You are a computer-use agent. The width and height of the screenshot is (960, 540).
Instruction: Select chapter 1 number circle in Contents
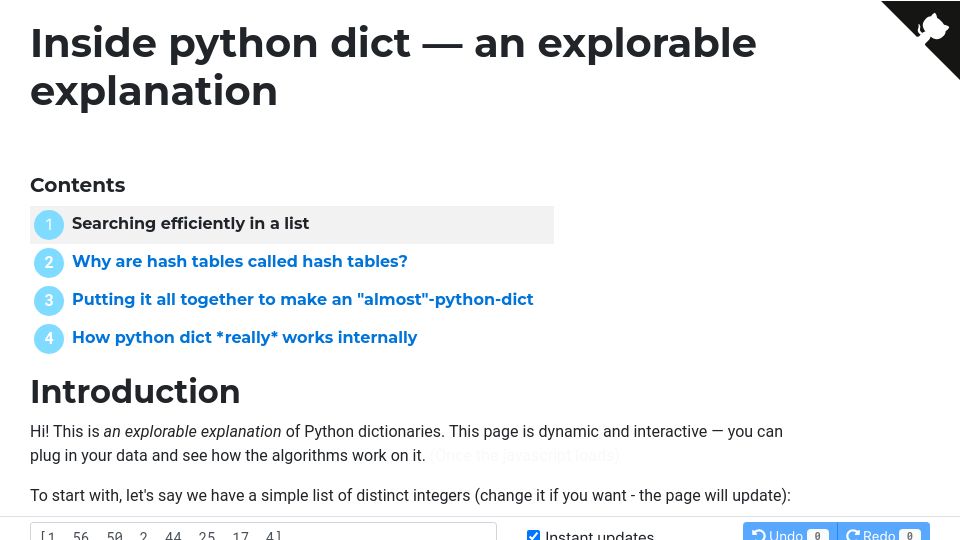(x=49, y=225)
